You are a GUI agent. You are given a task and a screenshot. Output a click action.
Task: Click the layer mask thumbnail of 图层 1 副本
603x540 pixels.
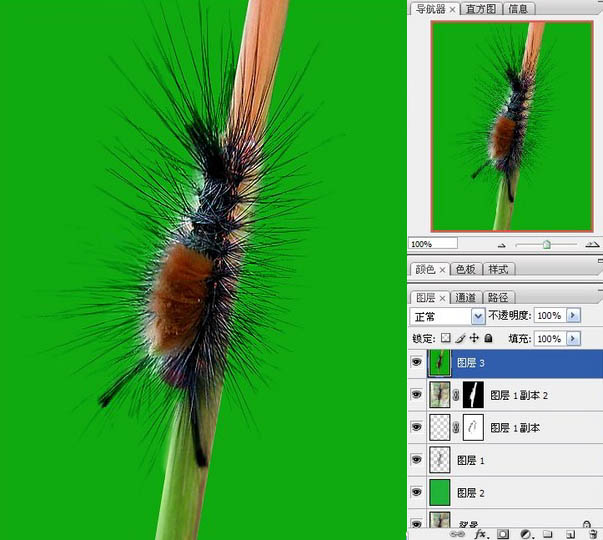pyautogui.click(x=473, y=427)
